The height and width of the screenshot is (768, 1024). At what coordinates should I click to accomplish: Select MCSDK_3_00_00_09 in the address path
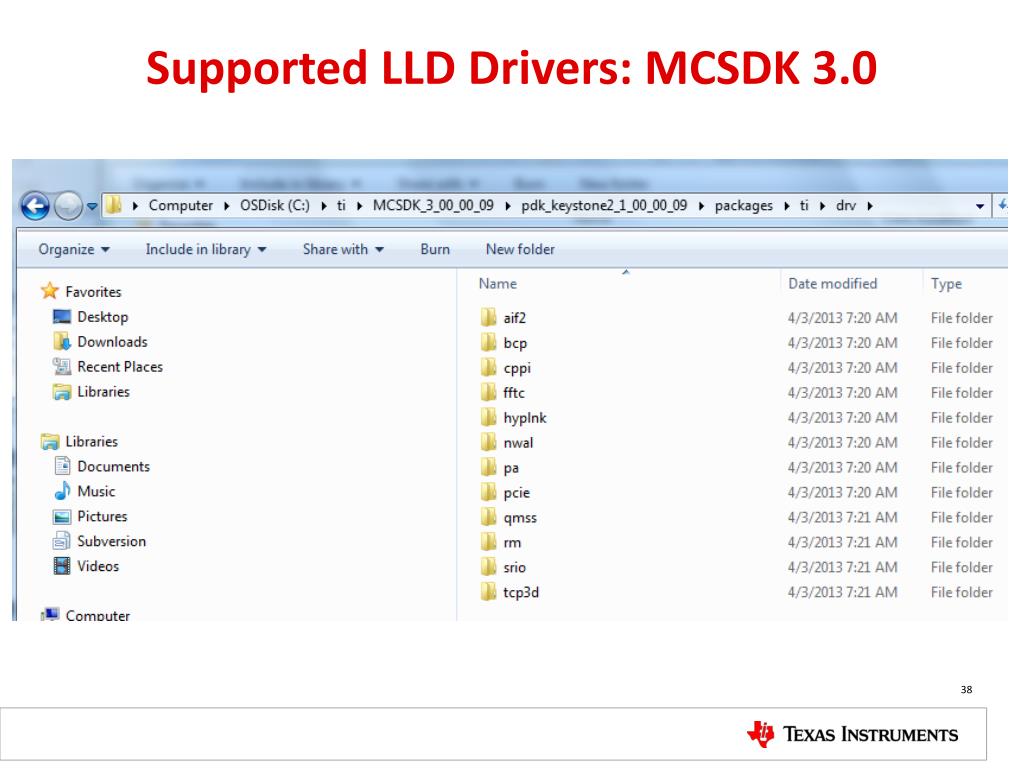coord(433,206)
